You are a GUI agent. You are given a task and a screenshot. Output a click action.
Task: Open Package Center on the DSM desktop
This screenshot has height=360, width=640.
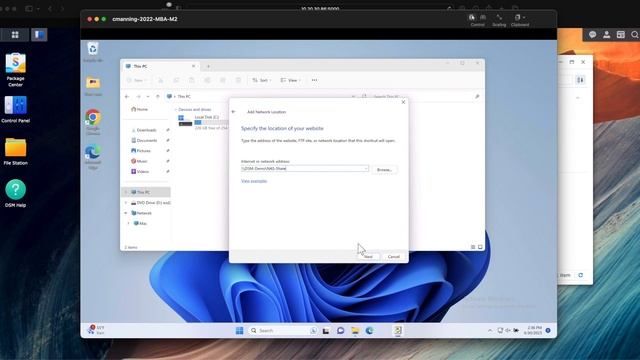click(x=16, y=70)
